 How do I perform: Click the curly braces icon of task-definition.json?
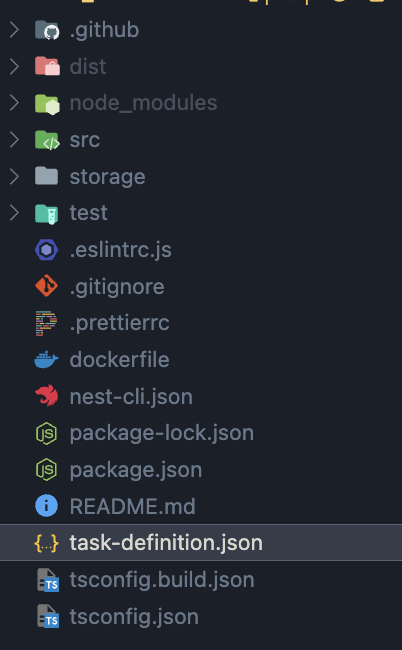point(46,543)
